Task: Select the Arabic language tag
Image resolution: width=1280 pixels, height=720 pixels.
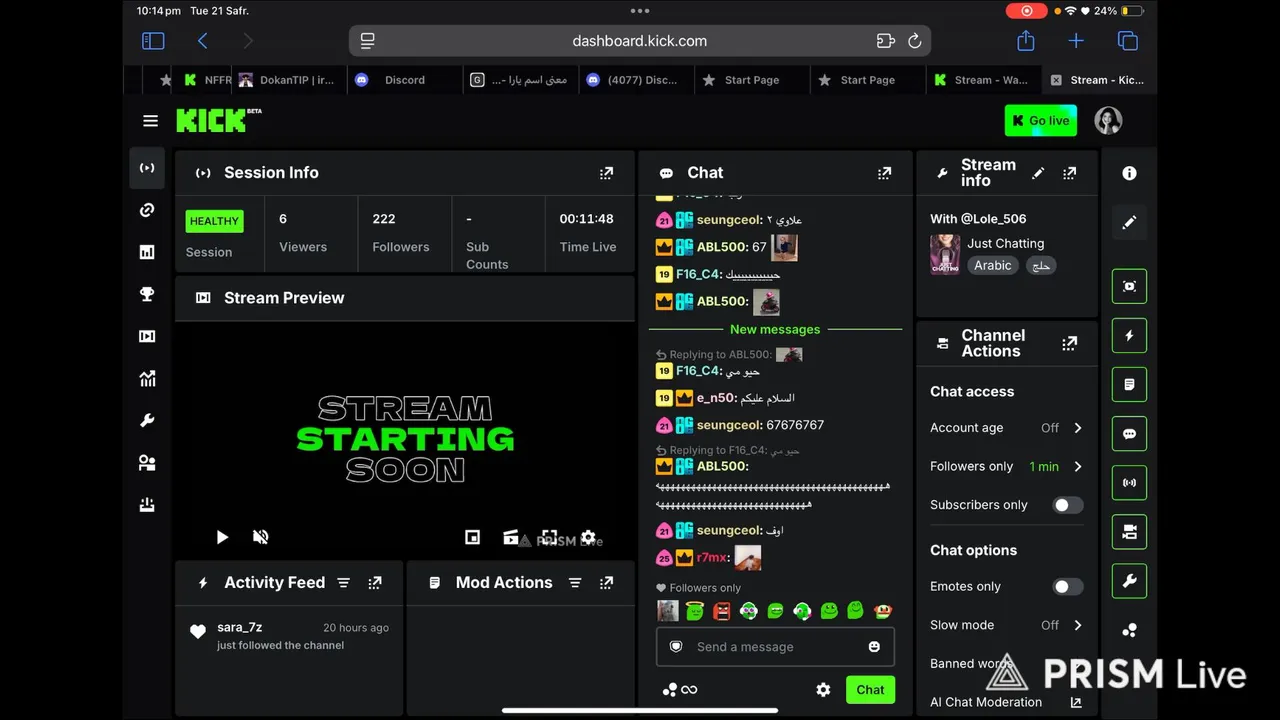Action: tap(993, 266)
